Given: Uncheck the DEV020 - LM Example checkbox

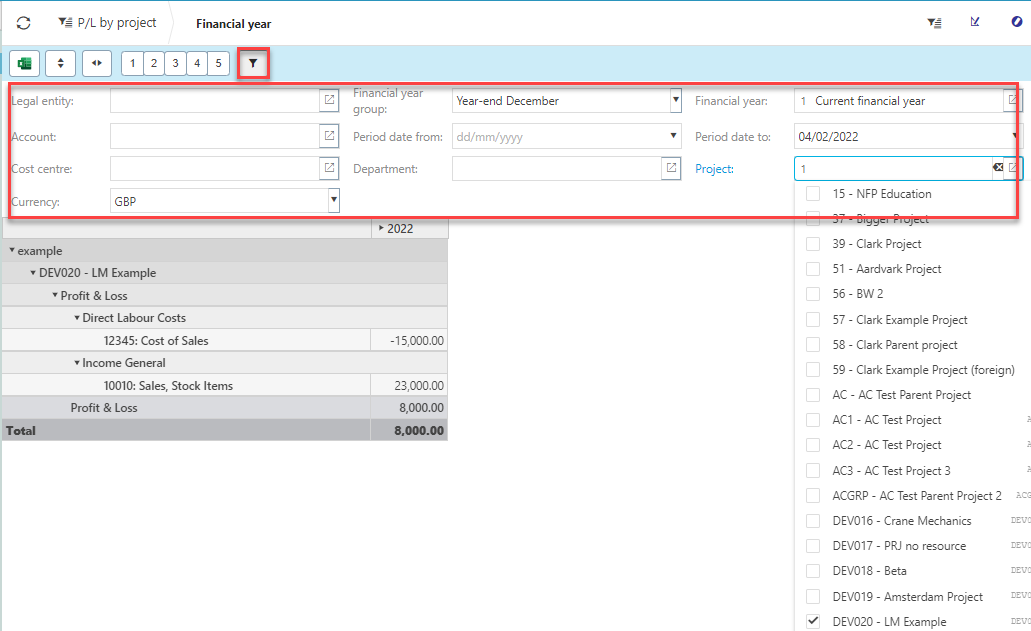Looking at the screenshot, I should pos(813,621).
